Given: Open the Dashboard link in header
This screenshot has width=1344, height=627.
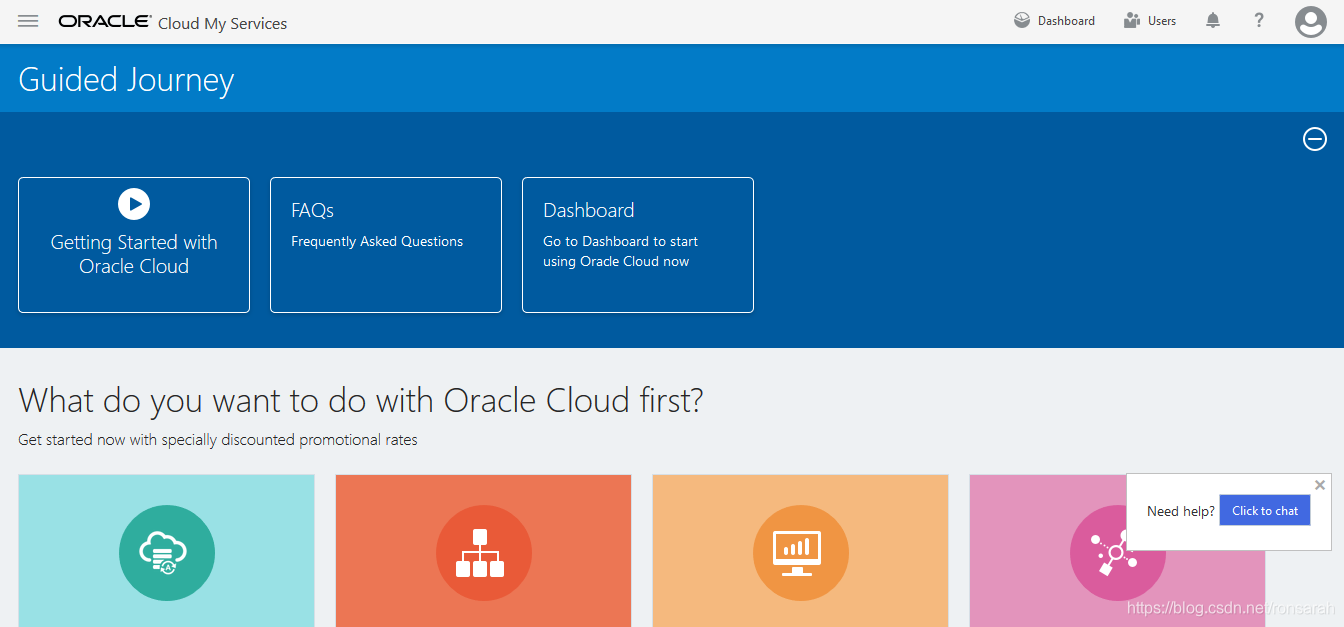Looking at the screenshot, I should 1054,21.
